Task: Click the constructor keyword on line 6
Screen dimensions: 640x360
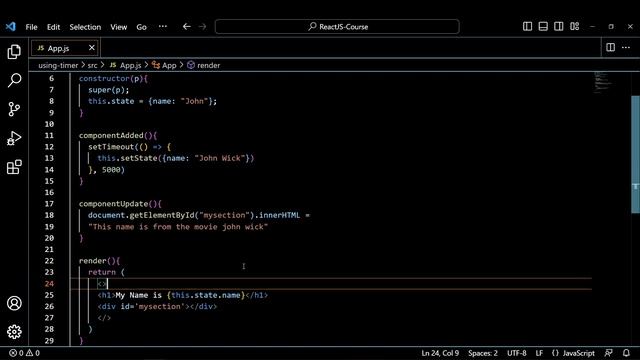Action: [104, 78]
